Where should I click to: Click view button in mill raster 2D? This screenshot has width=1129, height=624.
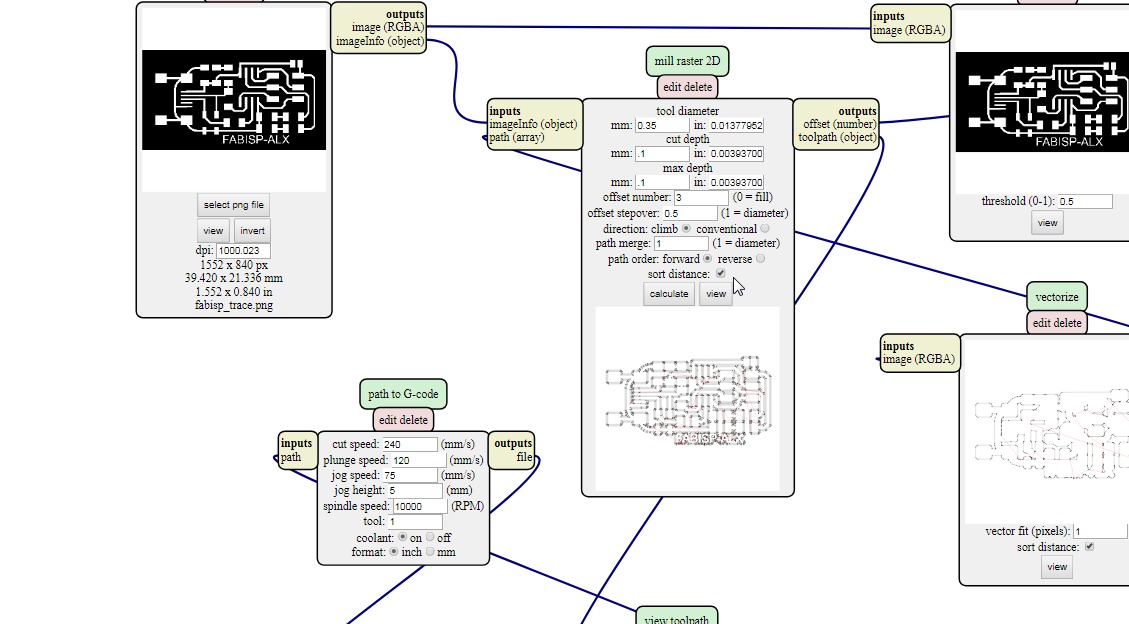point(716,294)
